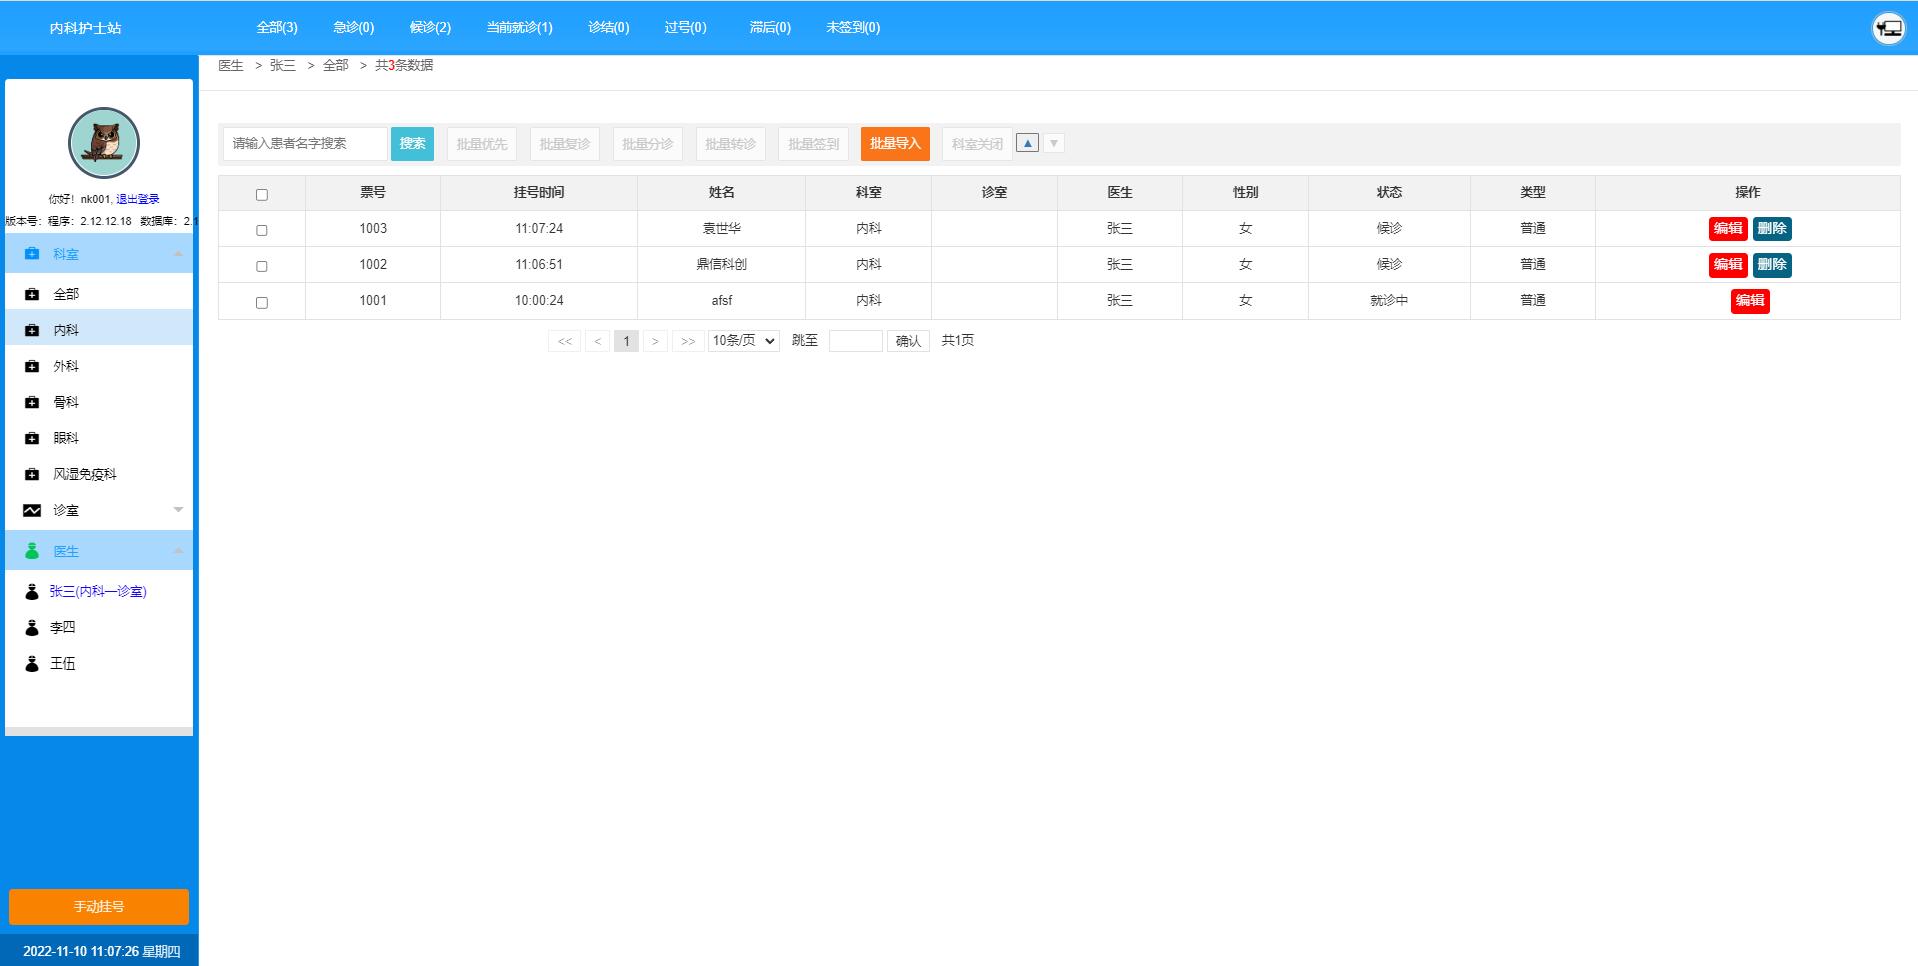Click the person icon beside 王伍
This screenshot has height=966, width=1918.
pyautogui.click(x=32, y=664)
